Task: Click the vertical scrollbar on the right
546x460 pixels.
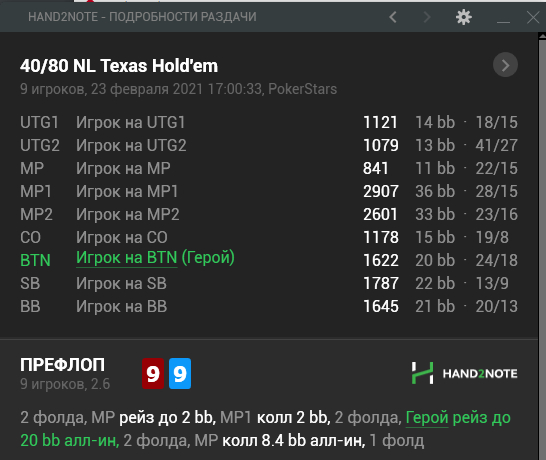Action: 542,246
